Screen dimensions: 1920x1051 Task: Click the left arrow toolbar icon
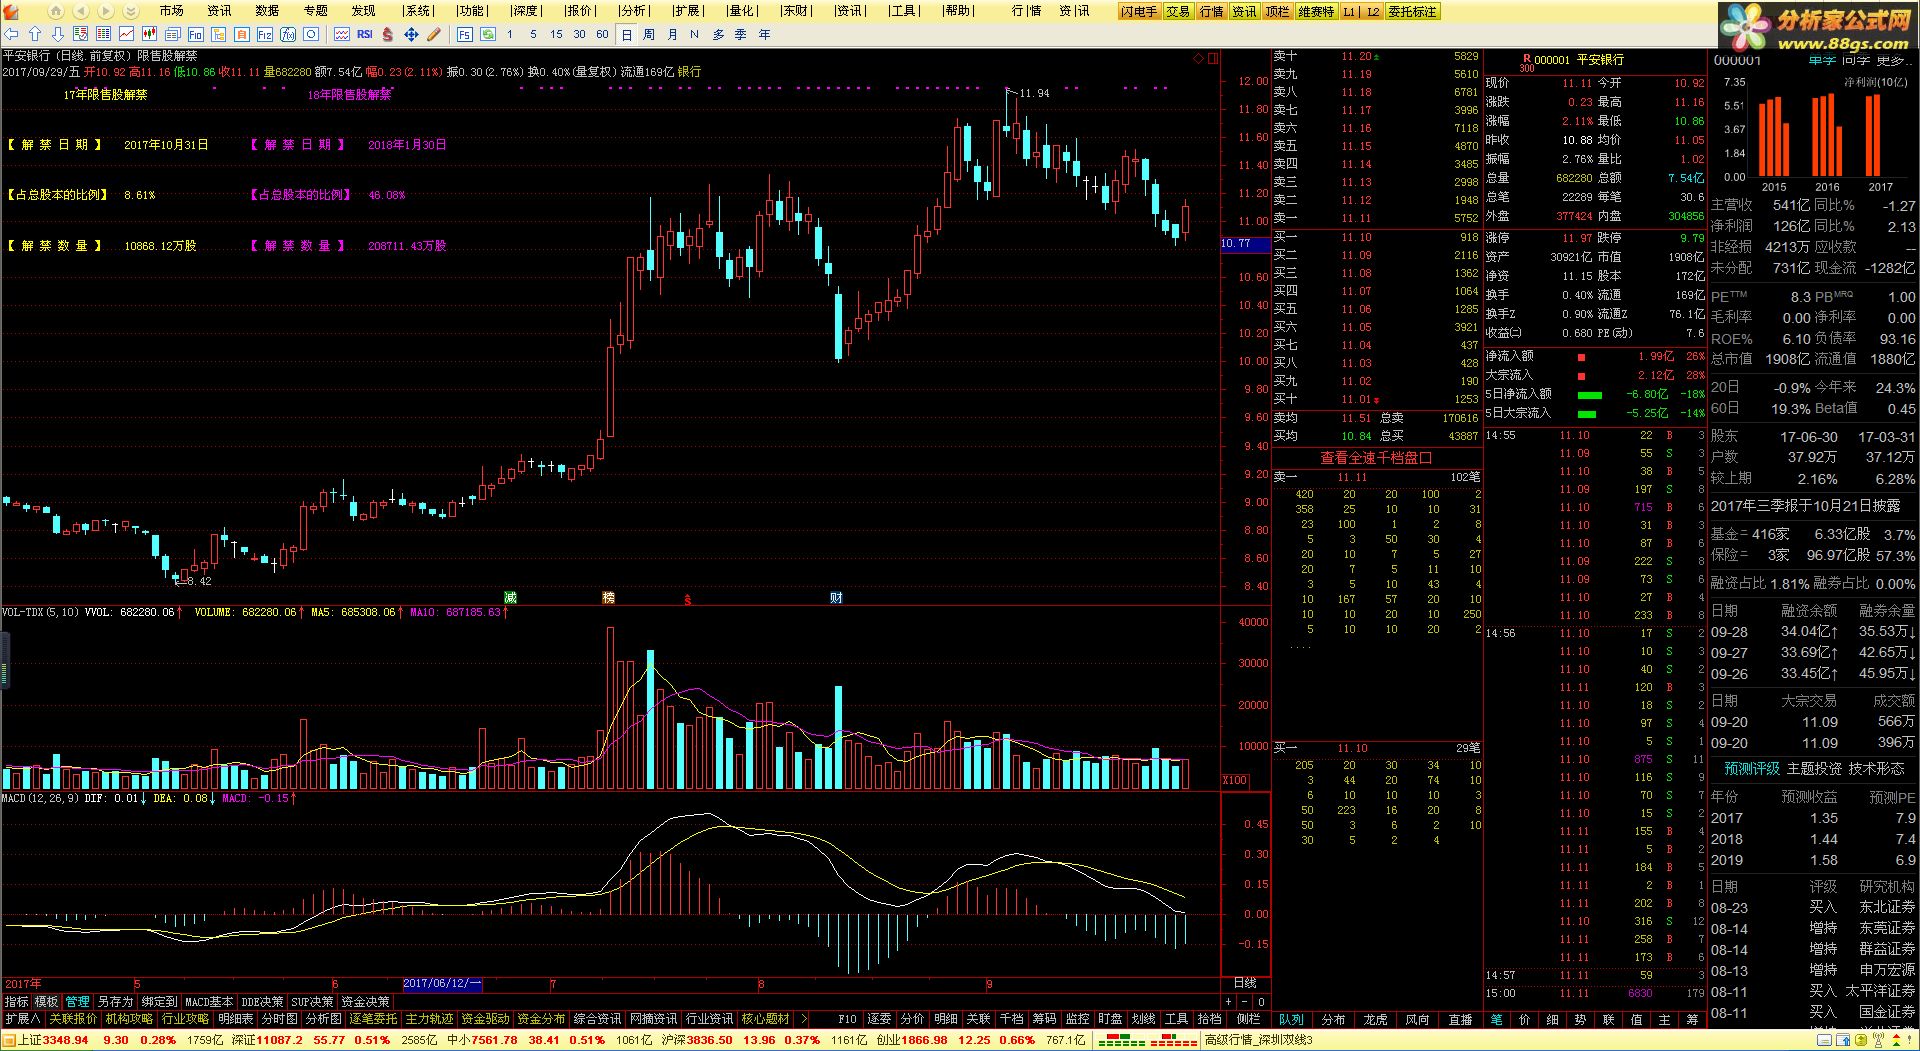tap(11, 34)
